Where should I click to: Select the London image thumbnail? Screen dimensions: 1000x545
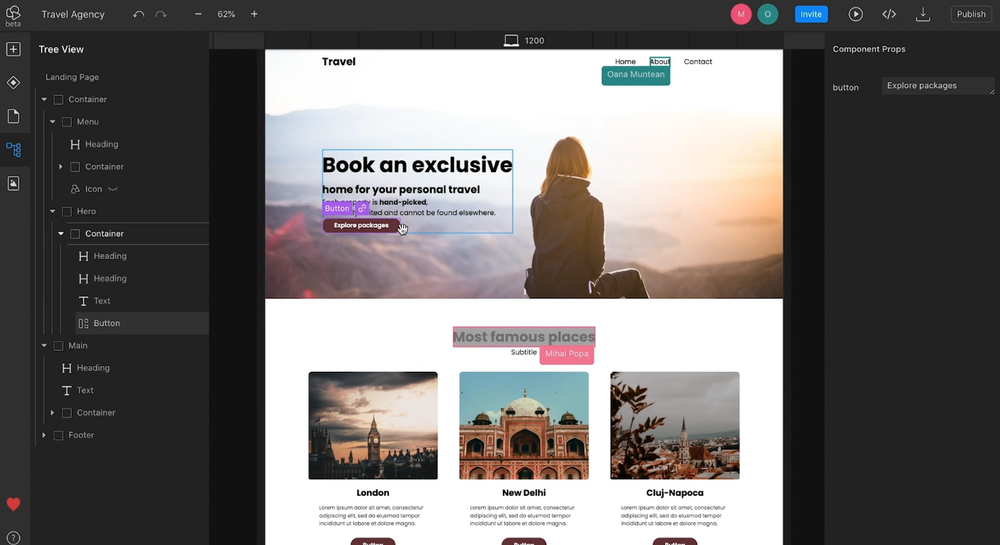(x=373, y=425)
